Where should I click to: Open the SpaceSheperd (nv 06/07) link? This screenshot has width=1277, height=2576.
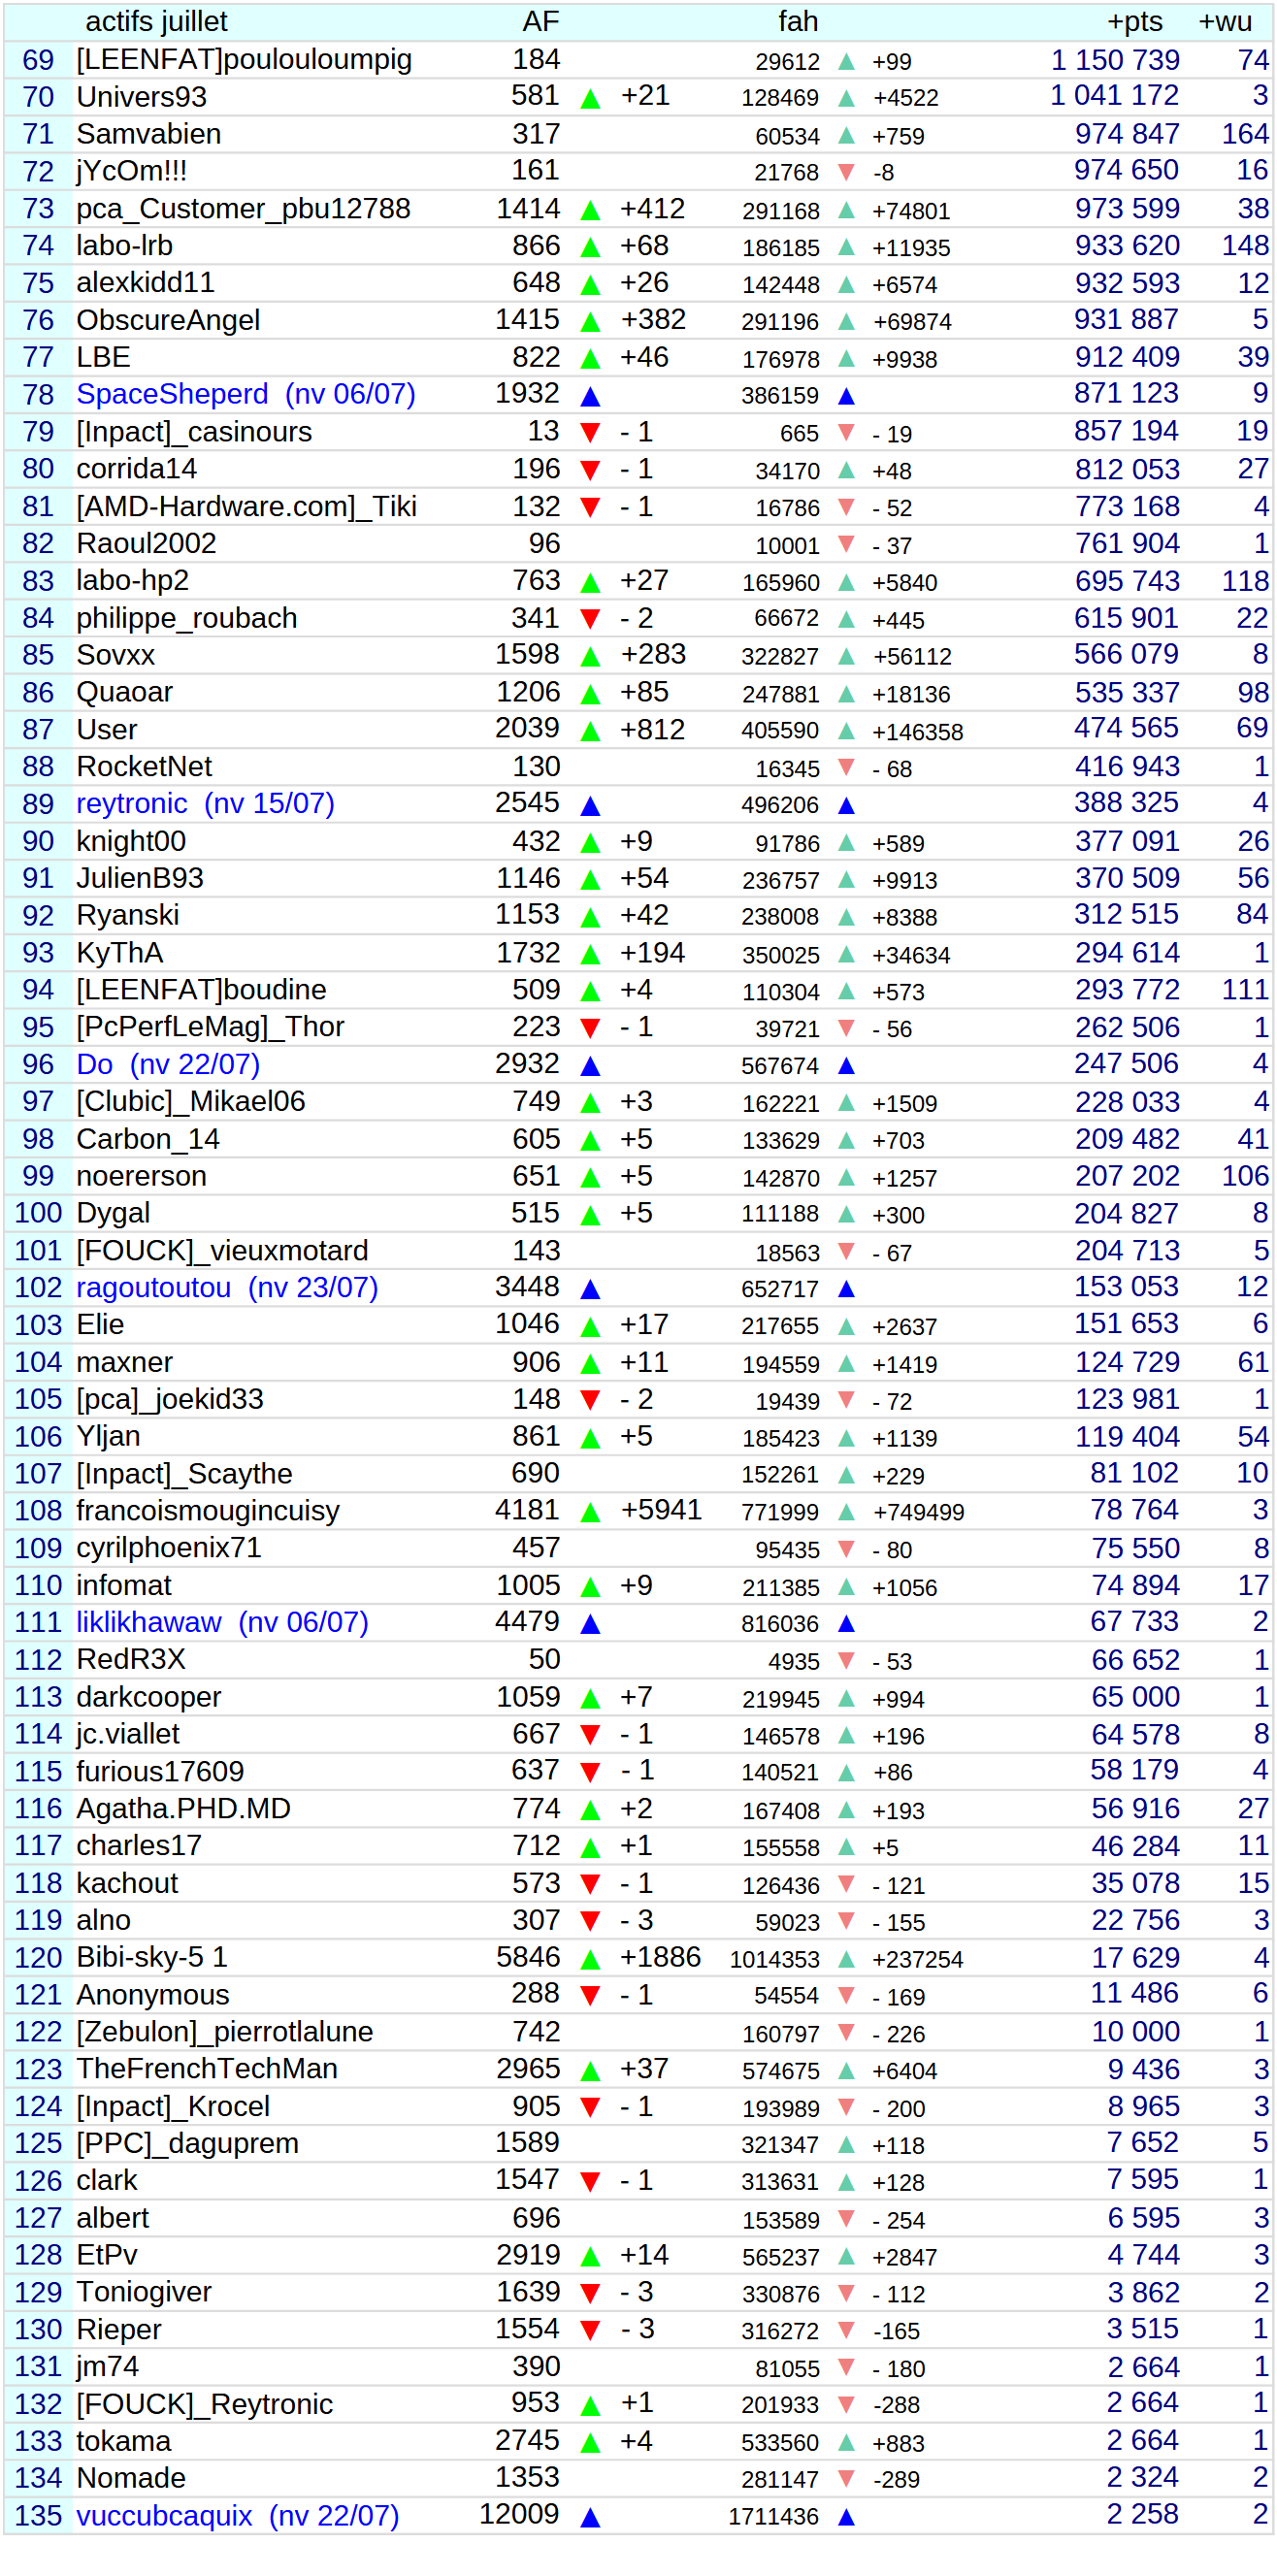(x=245, y=395)
